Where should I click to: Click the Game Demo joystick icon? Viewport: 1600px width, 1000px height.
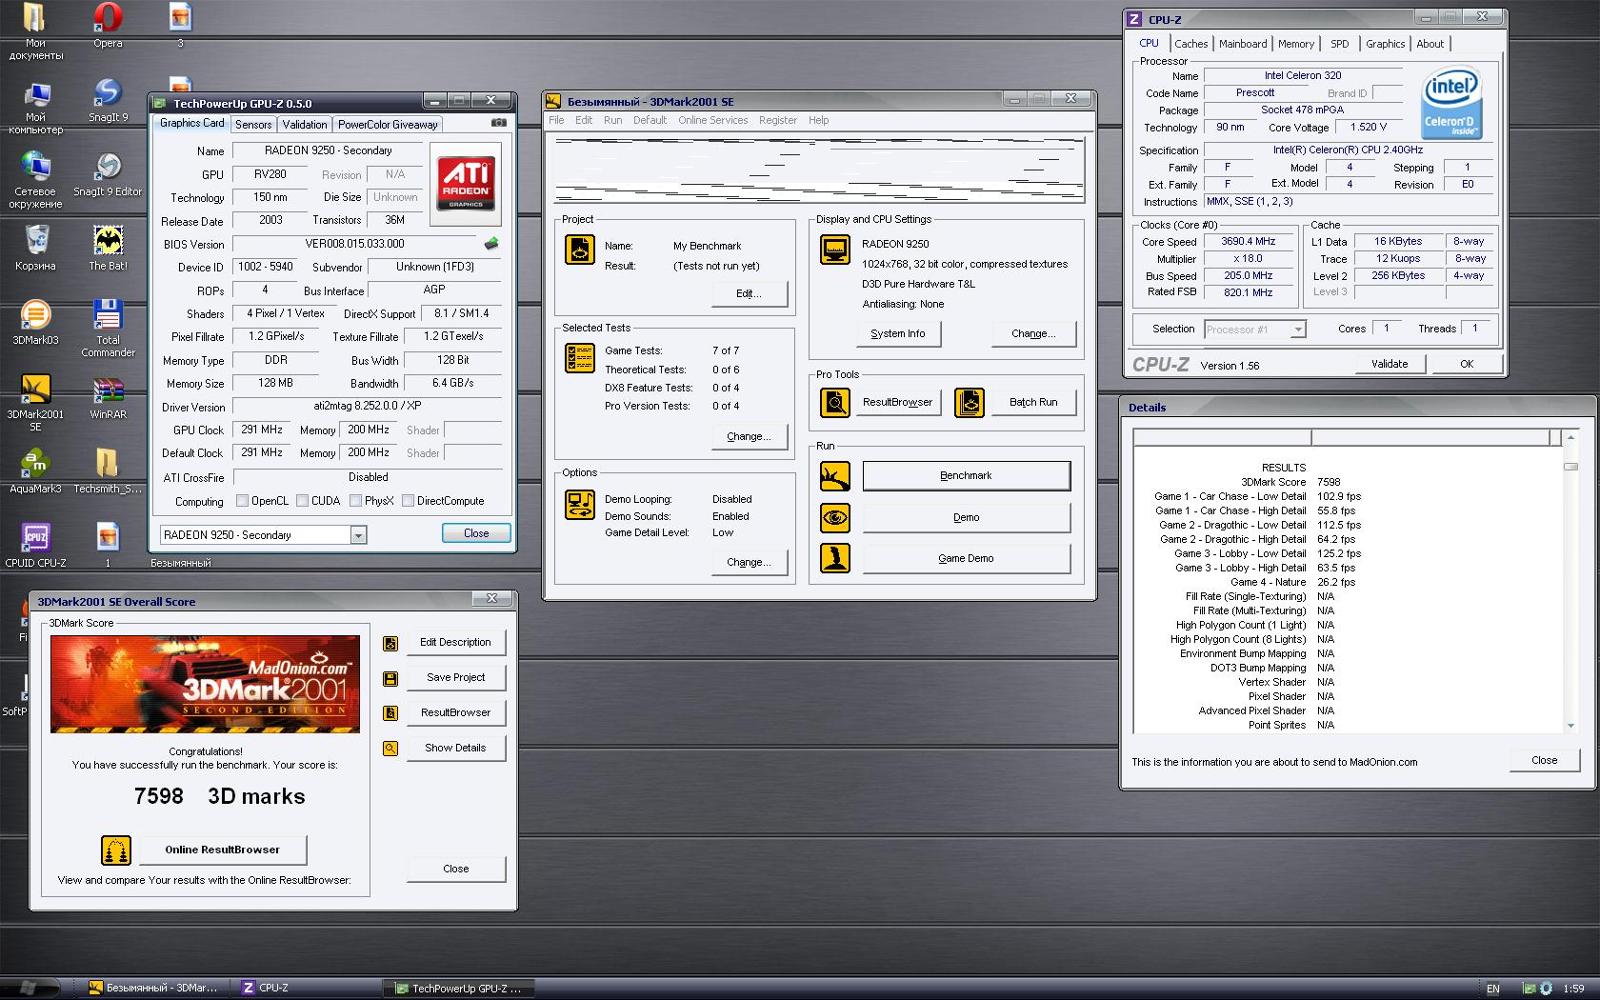[x=835, y=558]
